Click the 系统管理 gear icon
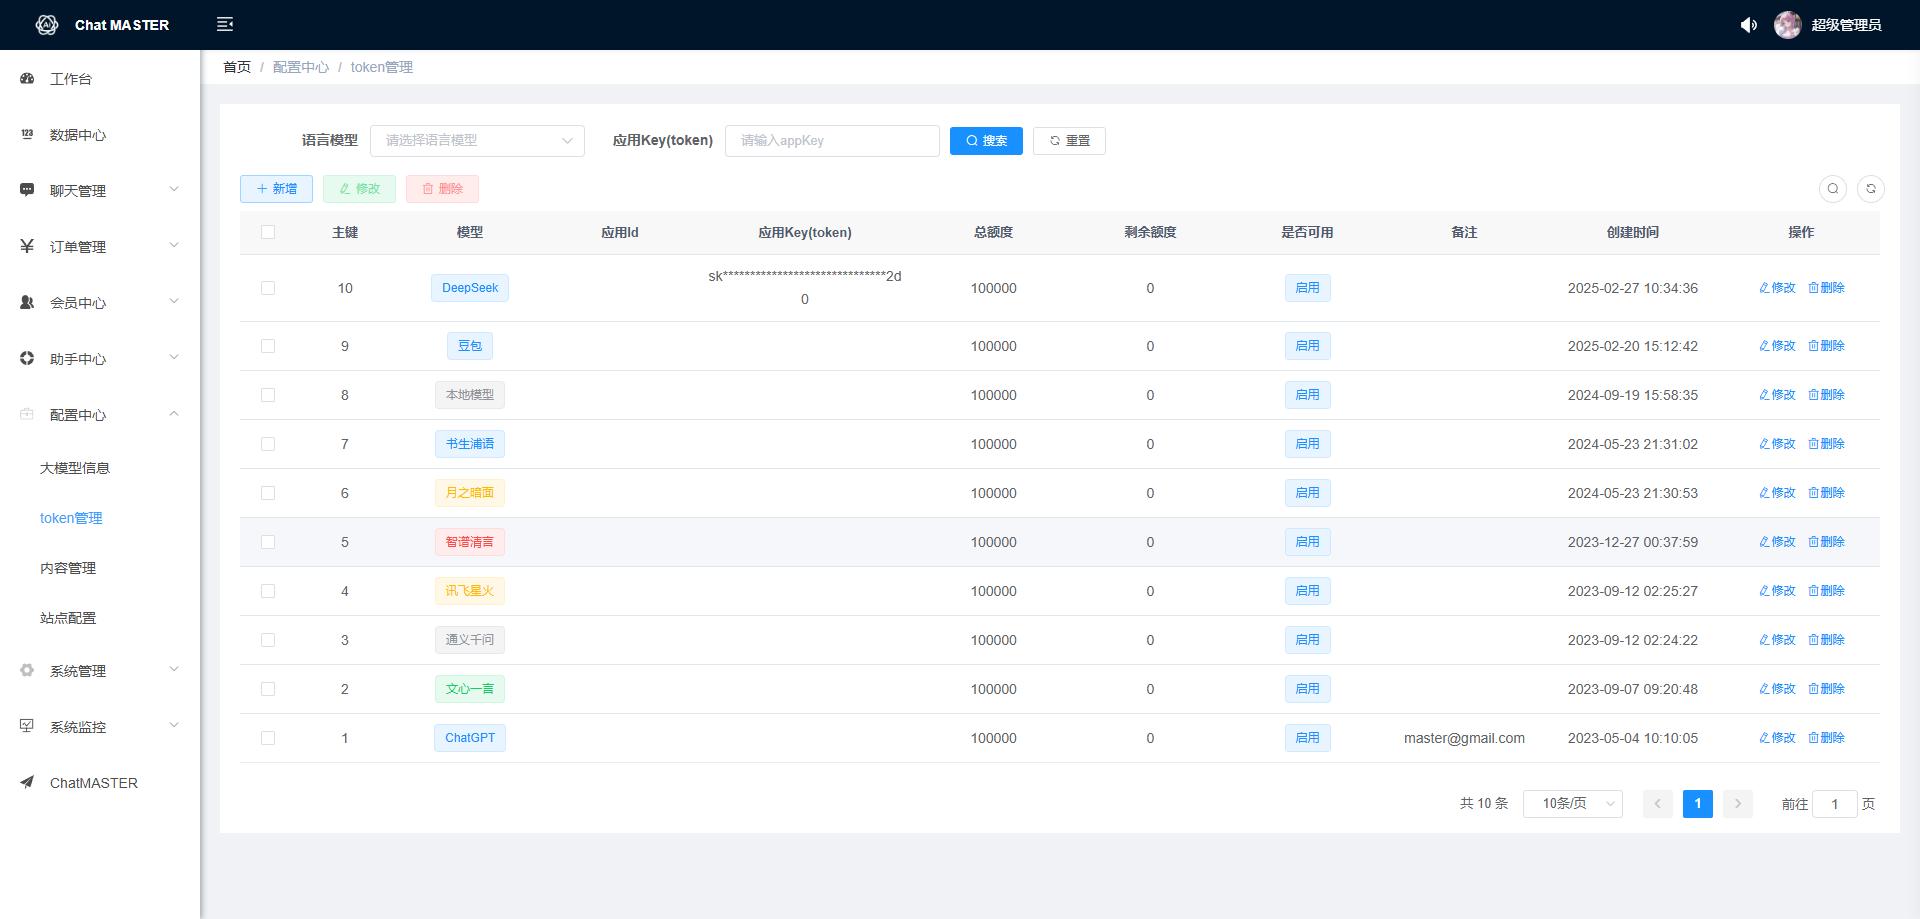Viewport: 1920px width, 919px height. coord(27,670)
